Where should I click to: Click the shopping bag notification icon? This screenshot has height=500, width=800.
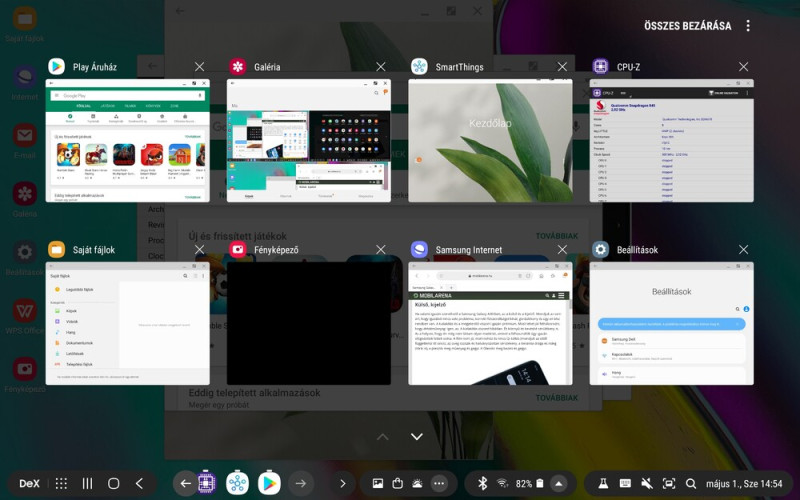coord(398,483)
